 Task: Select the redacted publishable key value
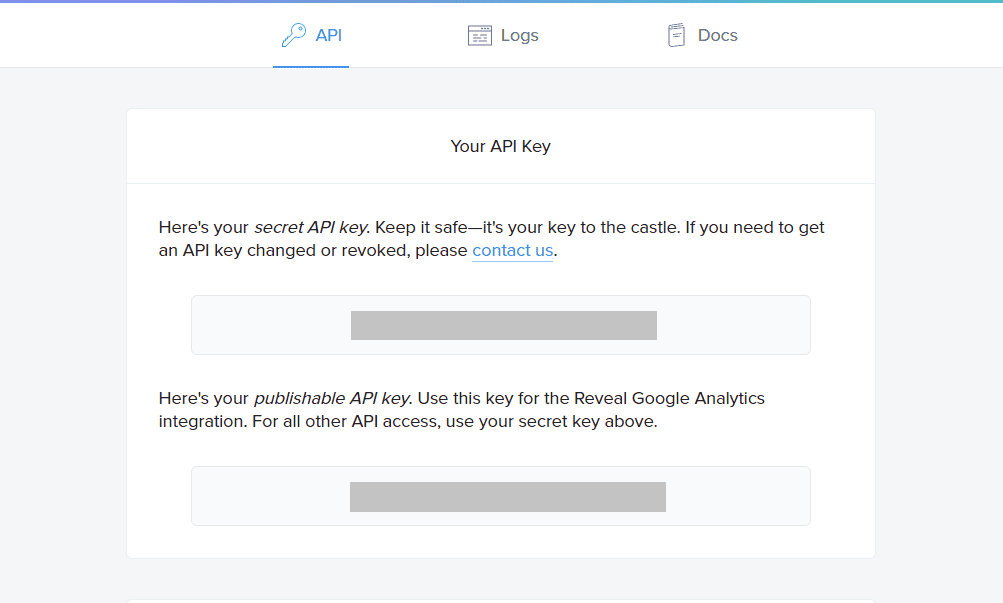click(x=507, y=497)
